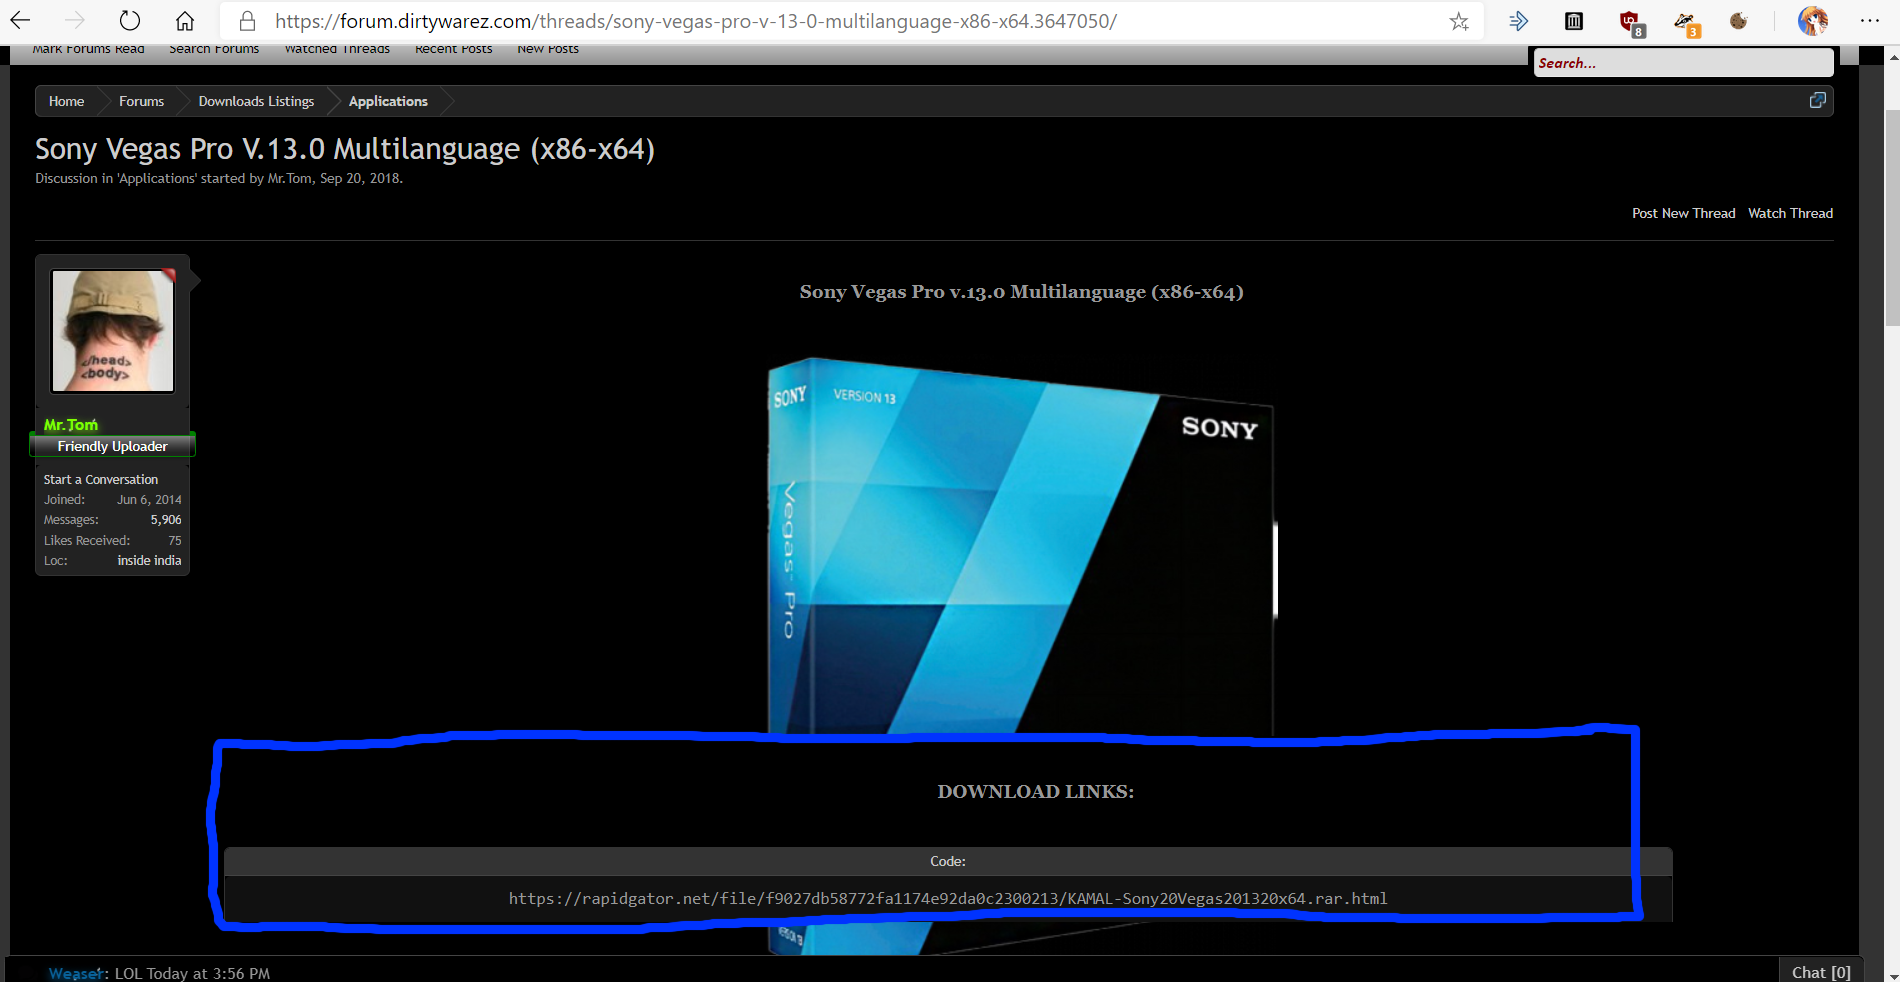
Task: Go to the Forums breadcrumb
Action: click(141, 101)
